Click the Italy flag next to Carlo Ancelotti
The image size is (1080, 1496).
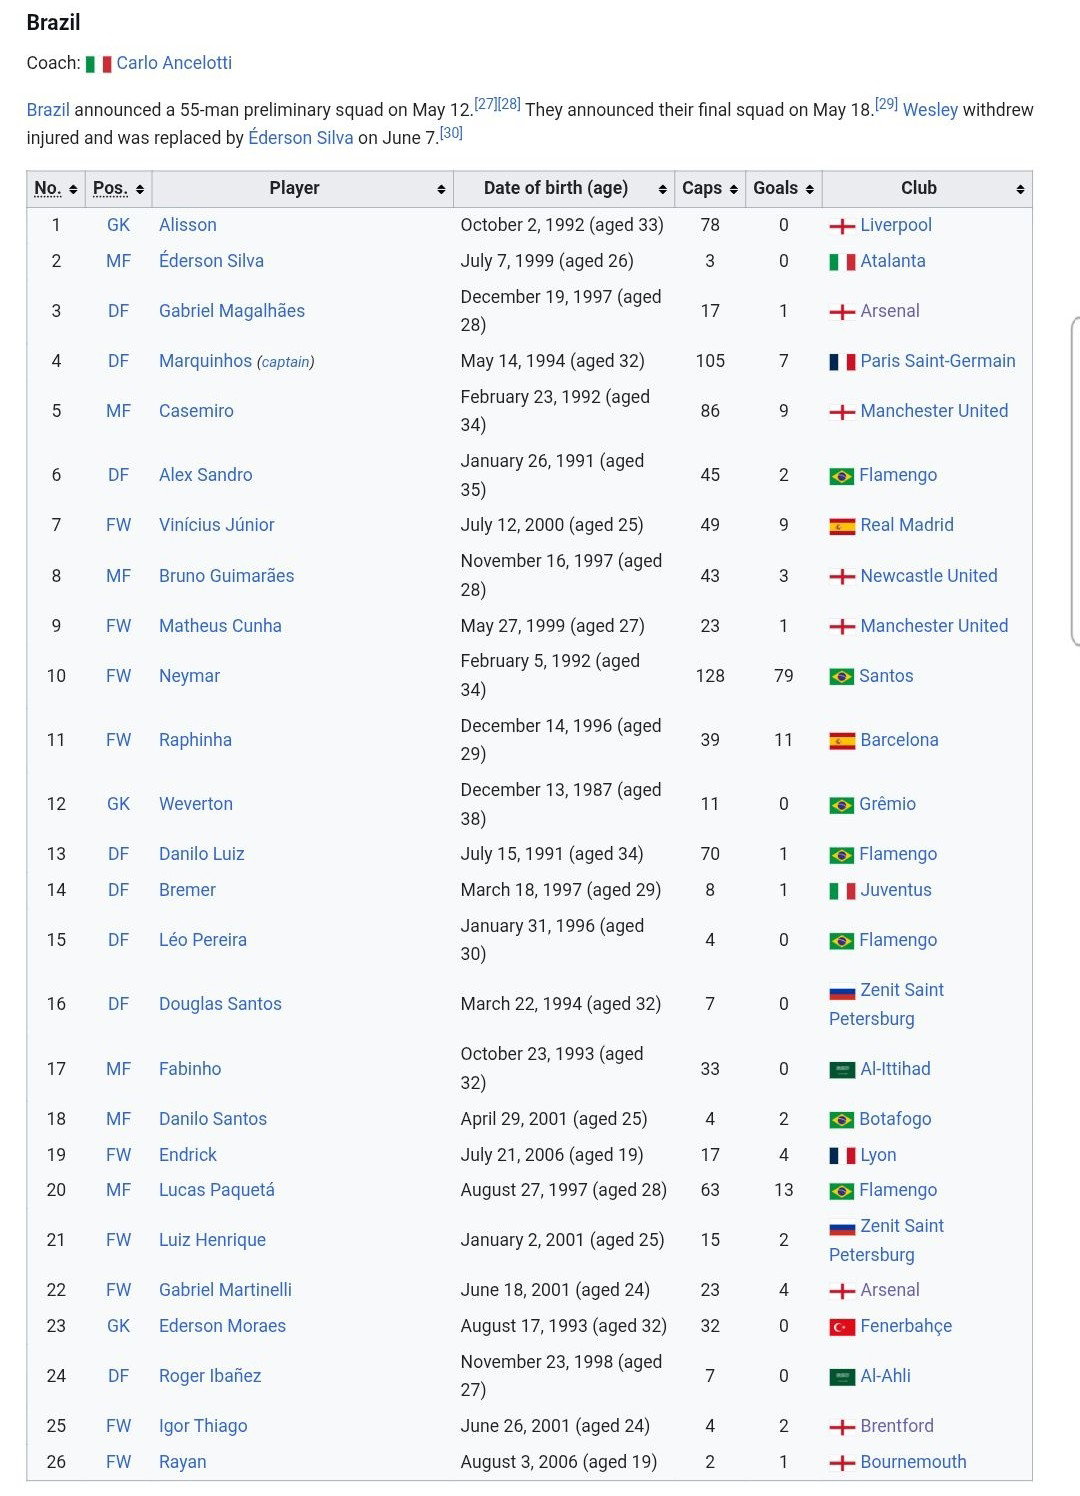(98, 64)
